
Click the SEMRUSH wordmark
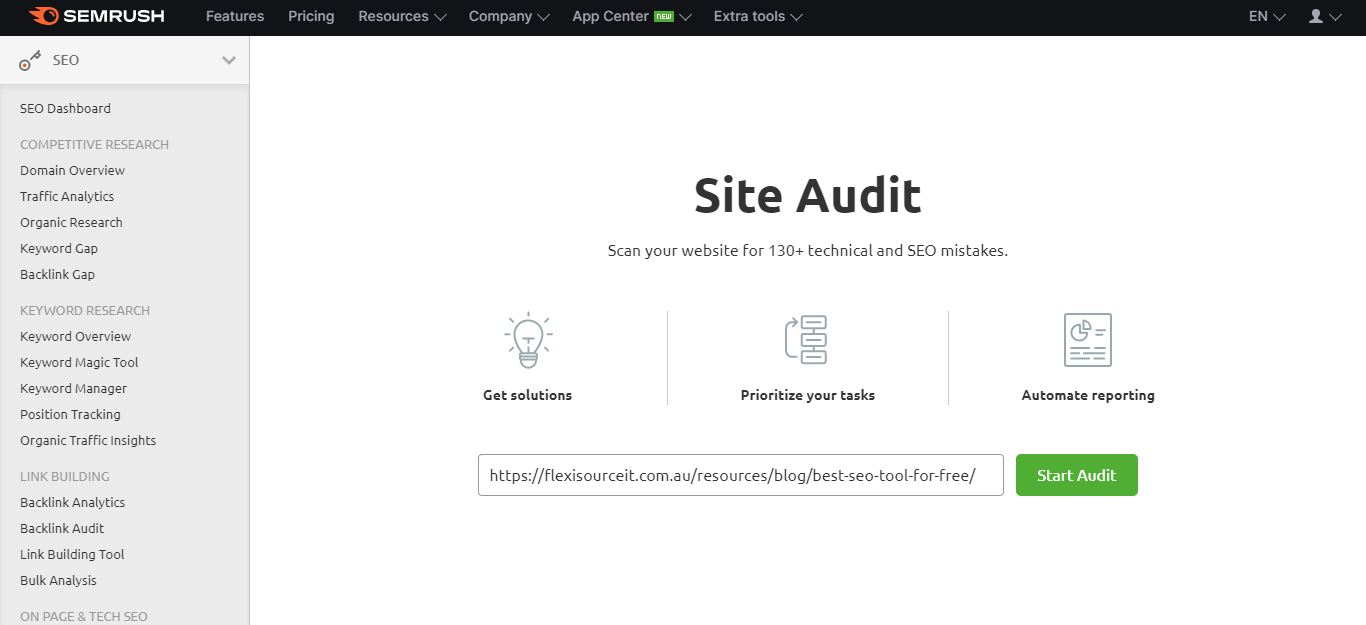tap(114, 16)
